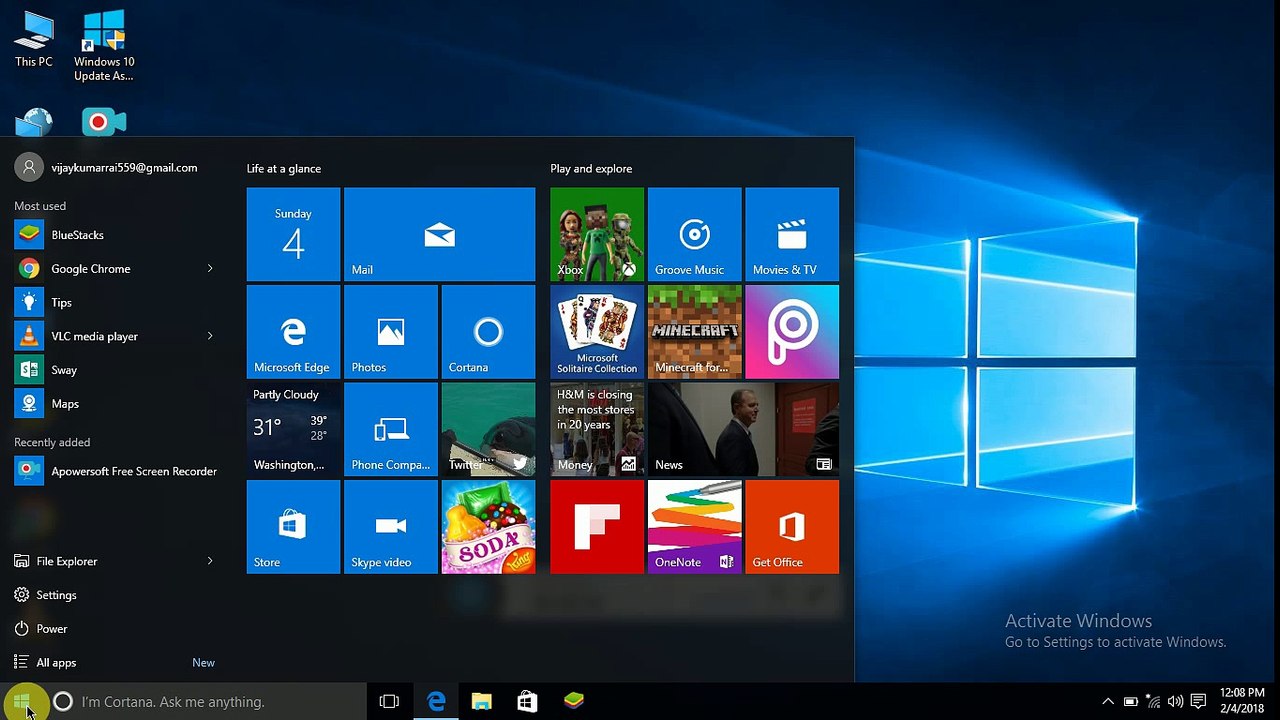Open the Action Center notifications icon
1280x720 pixels.
pos(1198,702)
